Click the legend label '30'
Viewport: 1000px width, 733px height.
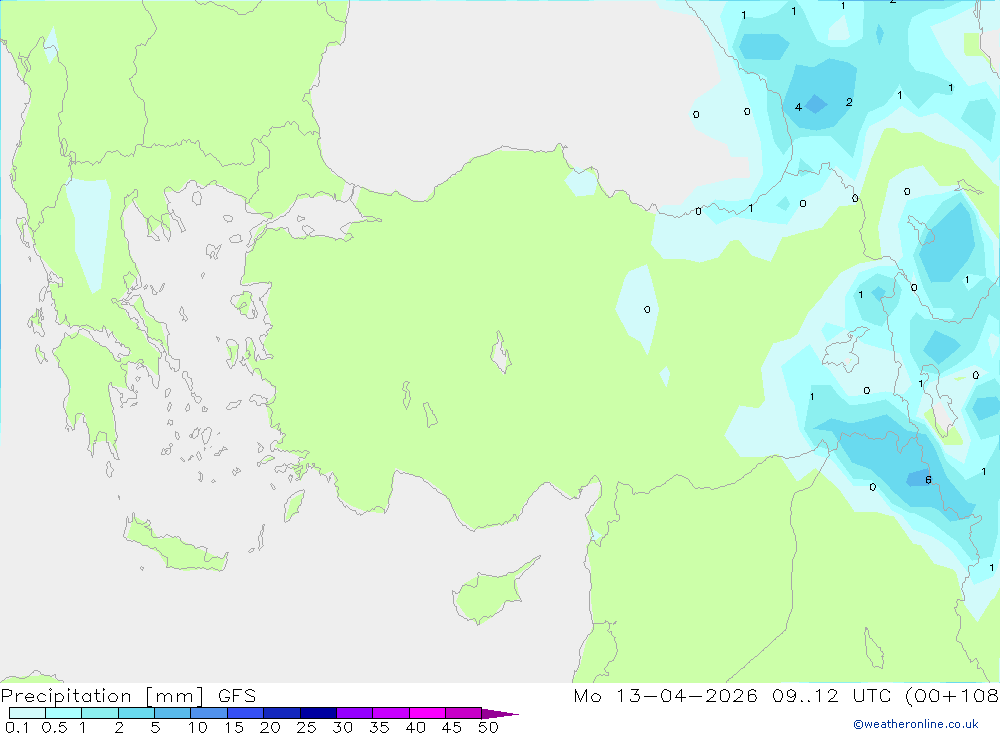pos(342,727)
